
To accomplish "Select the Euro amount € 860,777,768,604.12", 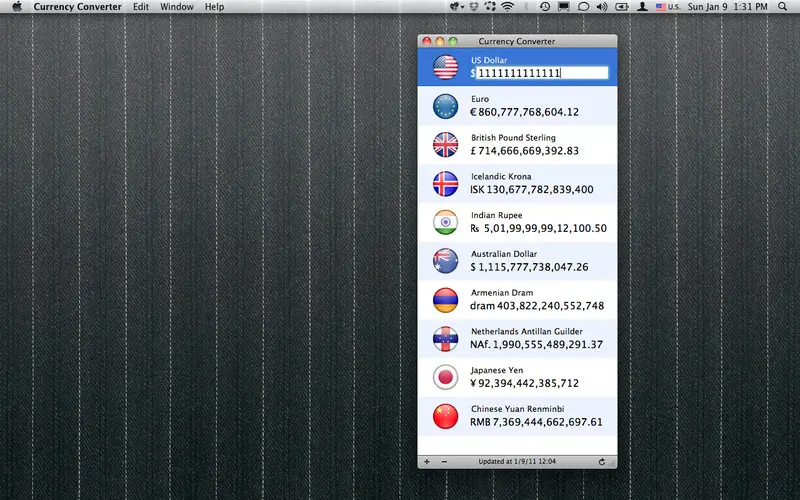I will coord(524,112).
